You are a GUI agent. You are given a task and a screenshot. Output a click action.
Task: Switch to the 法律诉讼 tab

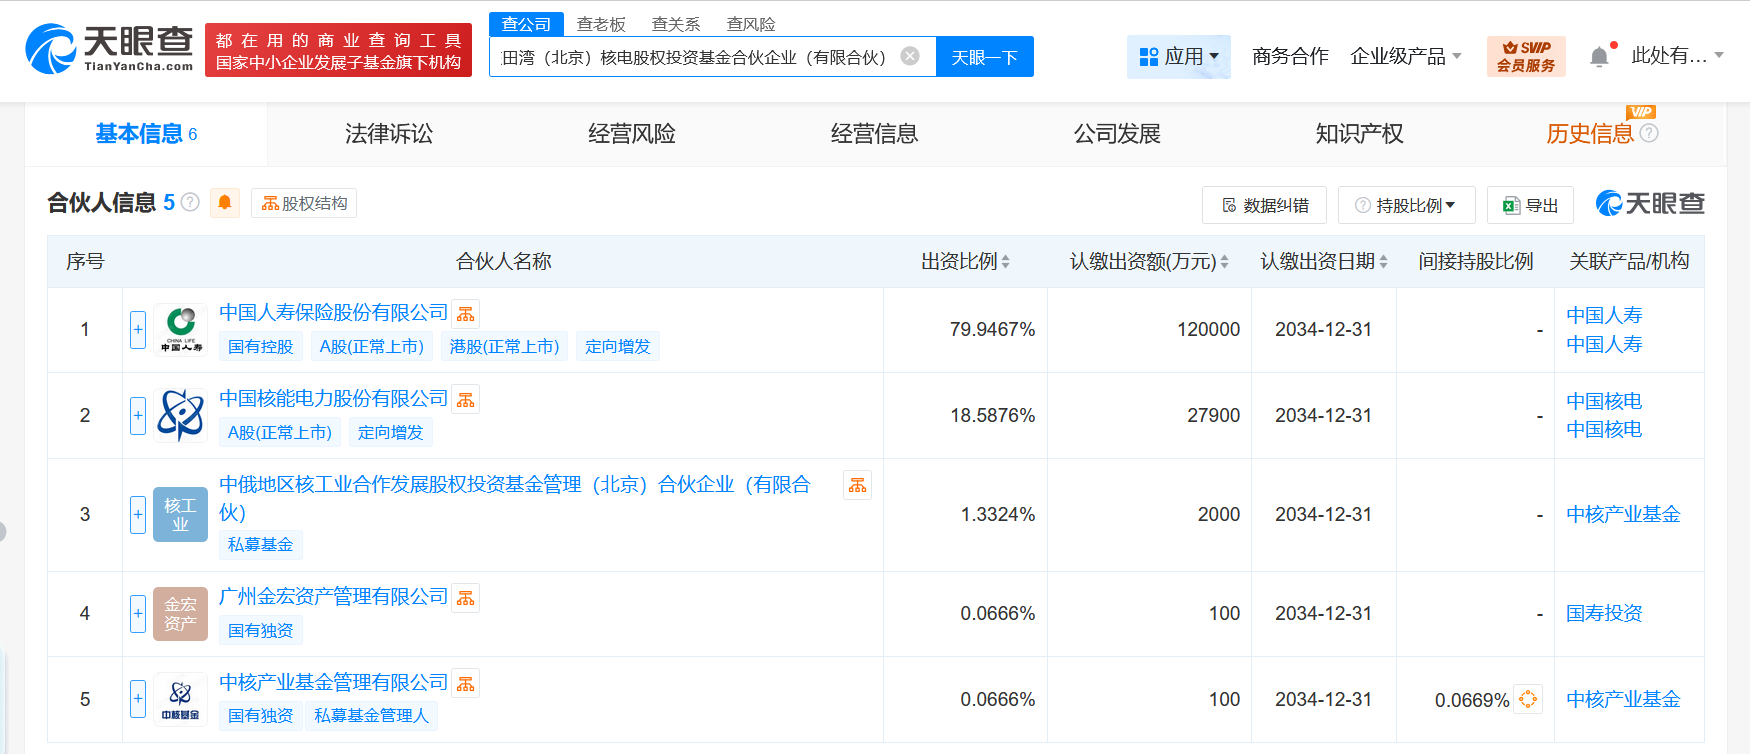point(389,134)
